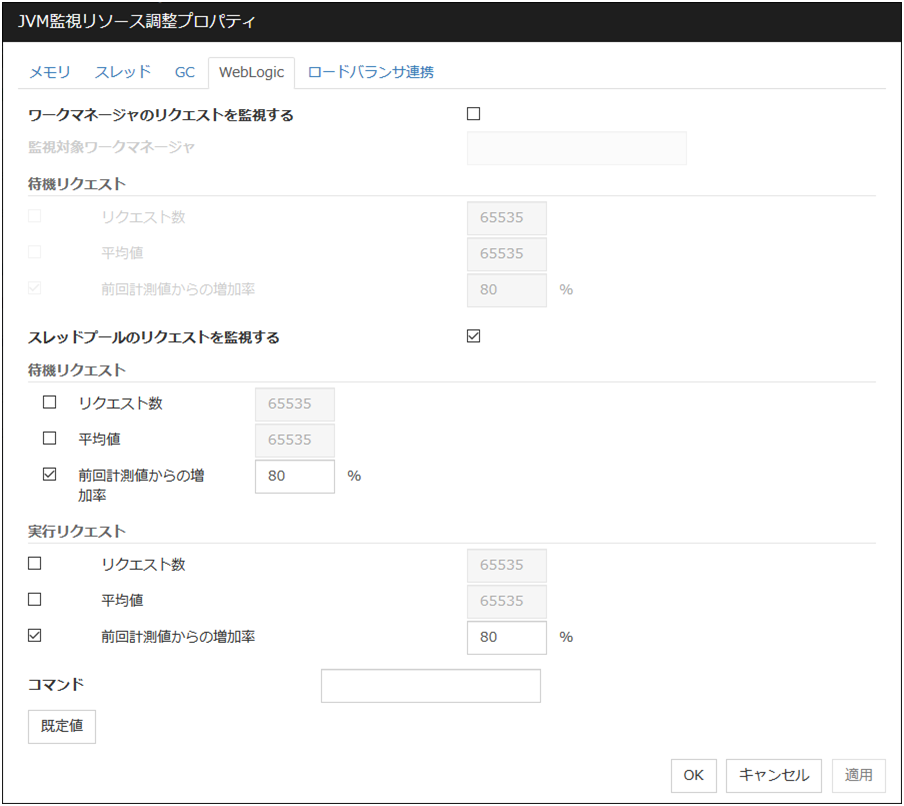Enable thread pool 待機リクエスト 平均値 checkbox
This screenshot has width=904, height=806.
[x=50, y=438]
